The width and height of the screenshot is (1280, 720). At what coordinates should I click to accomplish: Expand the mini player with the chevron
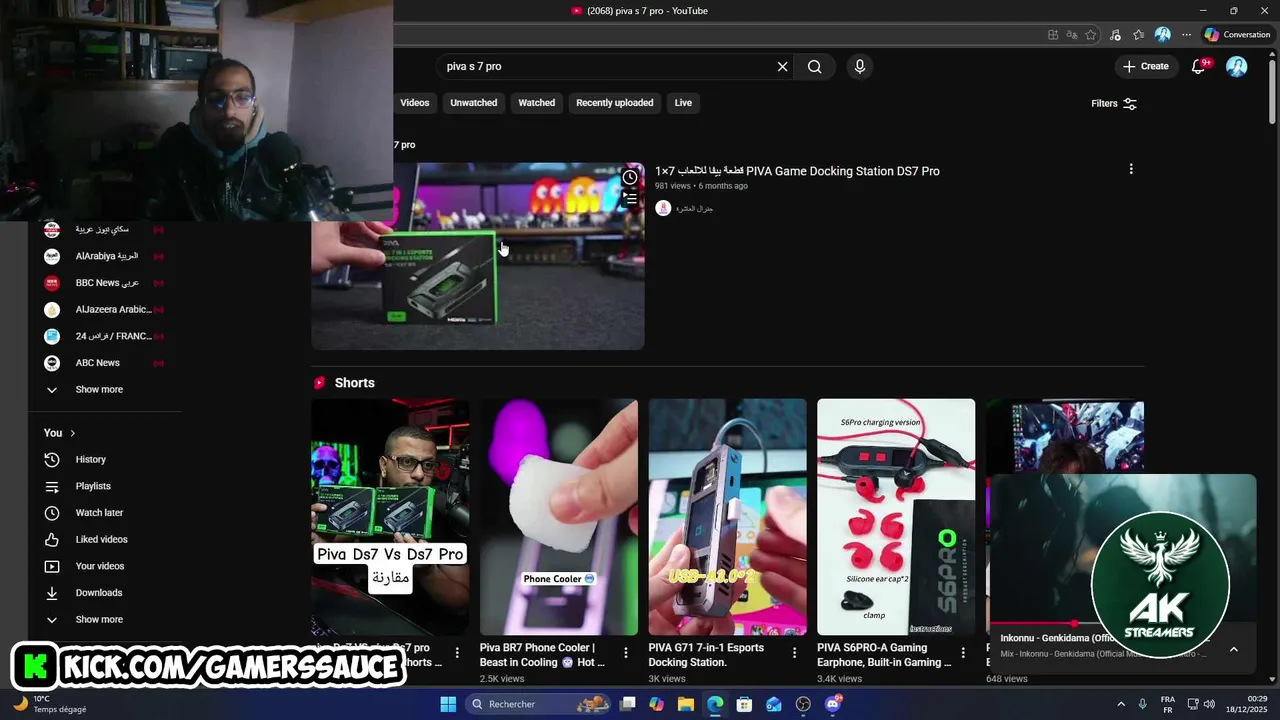tap(1234, 649)
